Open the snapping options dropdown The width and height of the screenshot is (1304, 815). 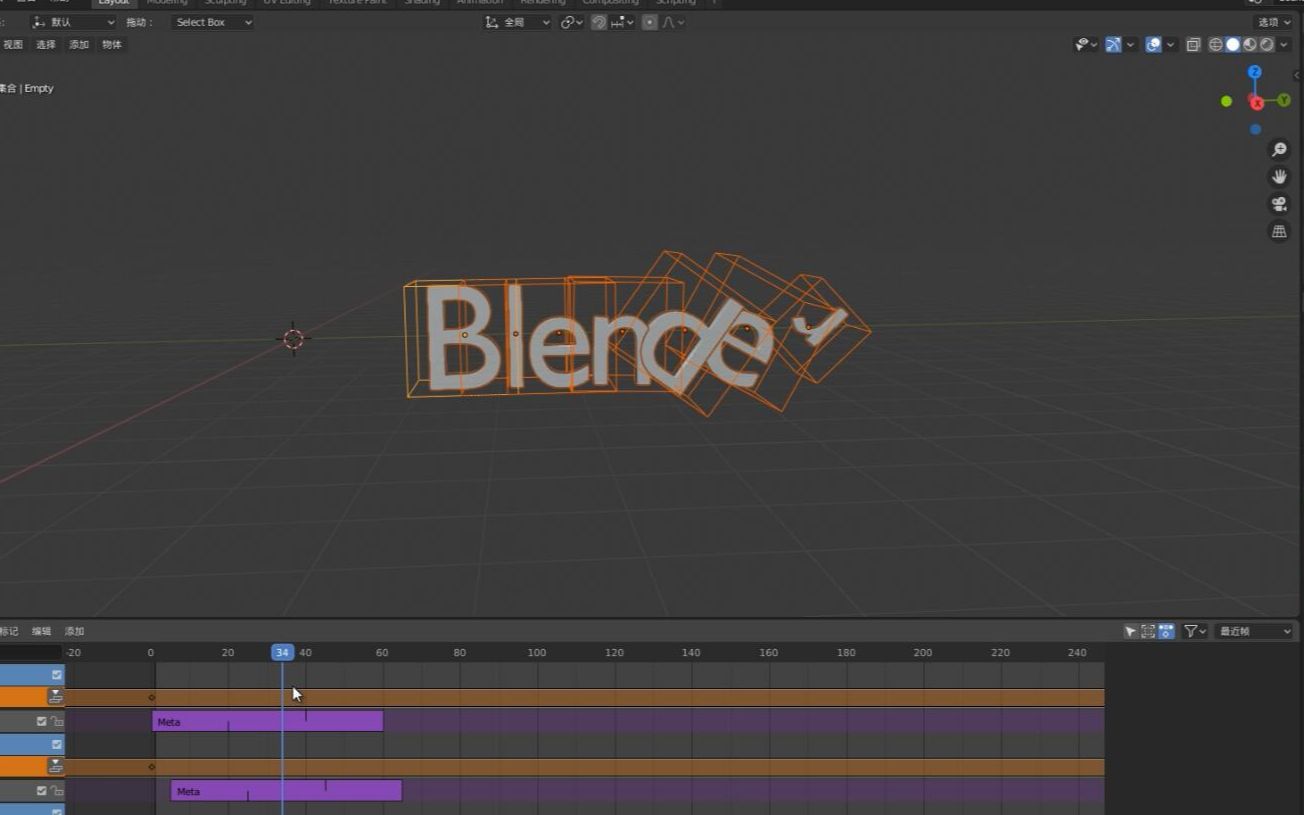click(622, 22)
